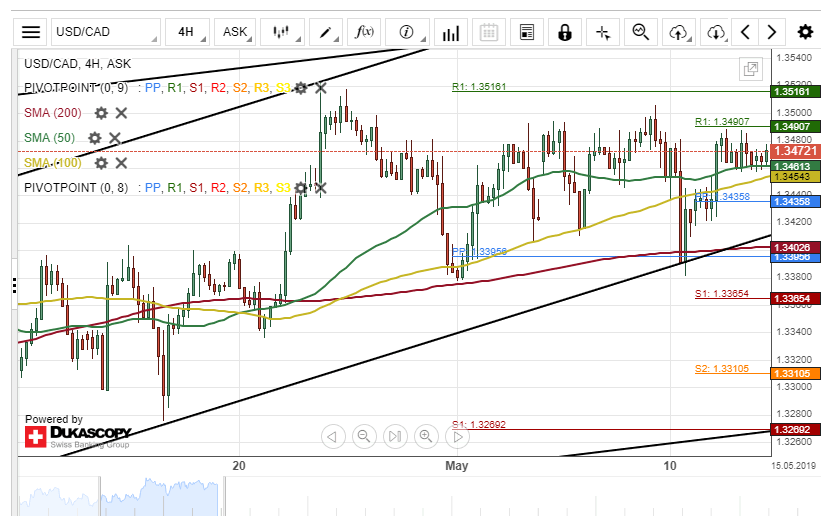Open chart settings gear in toolbar
Image resolution: width=830 pixels, height=527 pixels.
click(808, 32)
